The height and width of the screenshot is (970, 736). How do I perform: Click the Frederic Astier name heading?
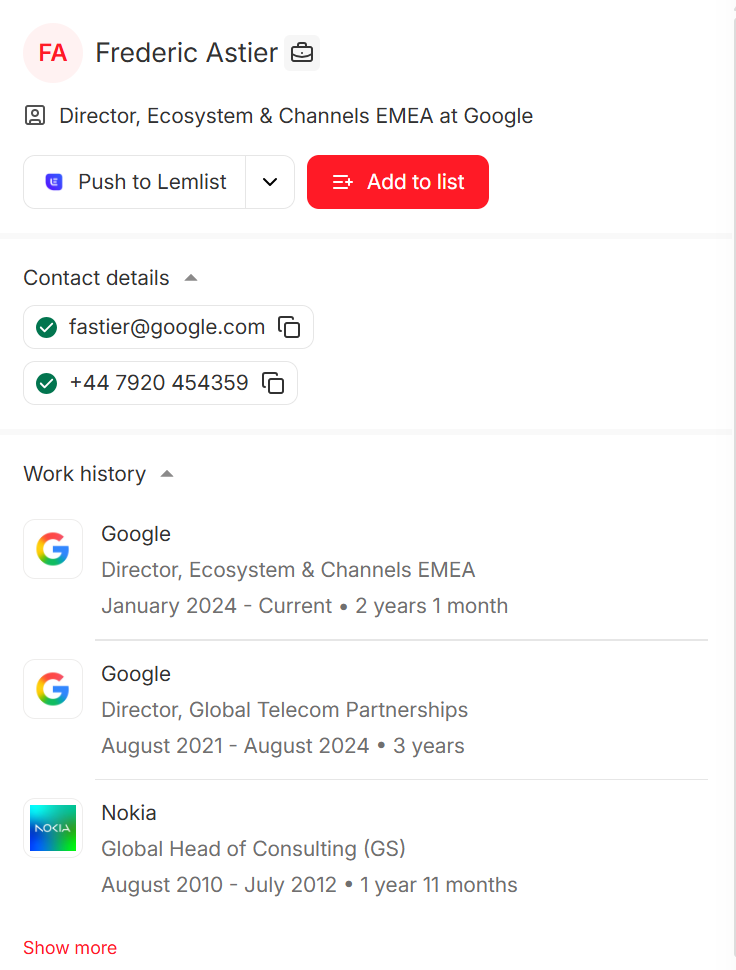pyautogui.click(x=187, y=53)
